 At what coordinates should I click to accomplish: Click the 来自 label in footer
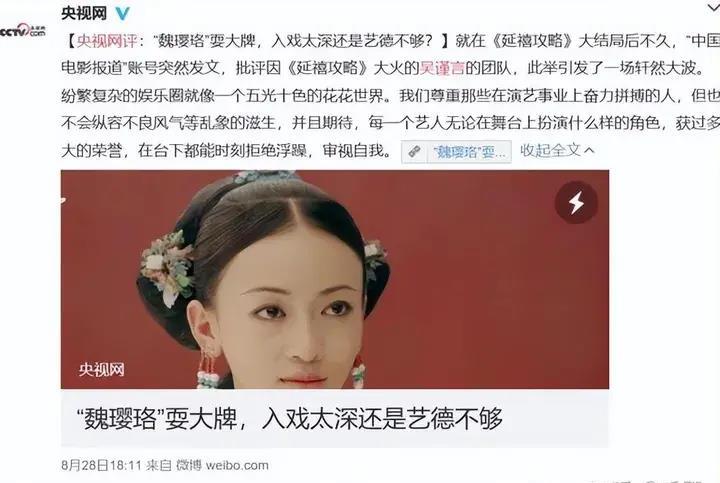coord(159,465)
